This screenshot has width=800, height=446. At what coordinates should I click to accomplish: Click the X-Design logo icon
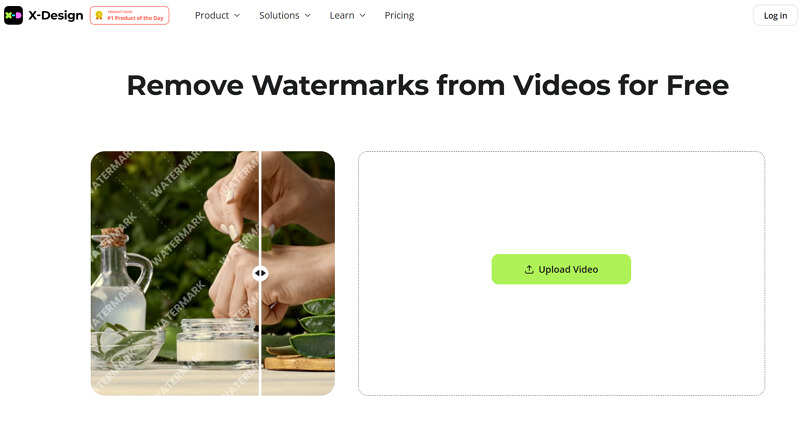pos(13,15)
